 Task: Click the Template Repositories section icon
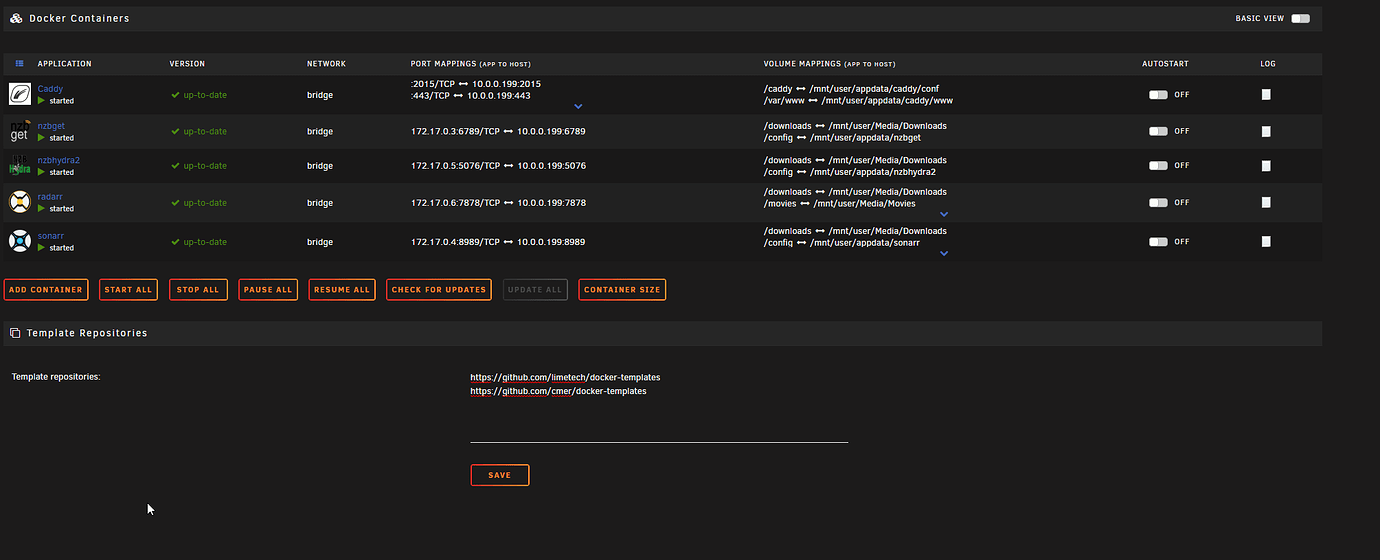click(x=15, y=333)
